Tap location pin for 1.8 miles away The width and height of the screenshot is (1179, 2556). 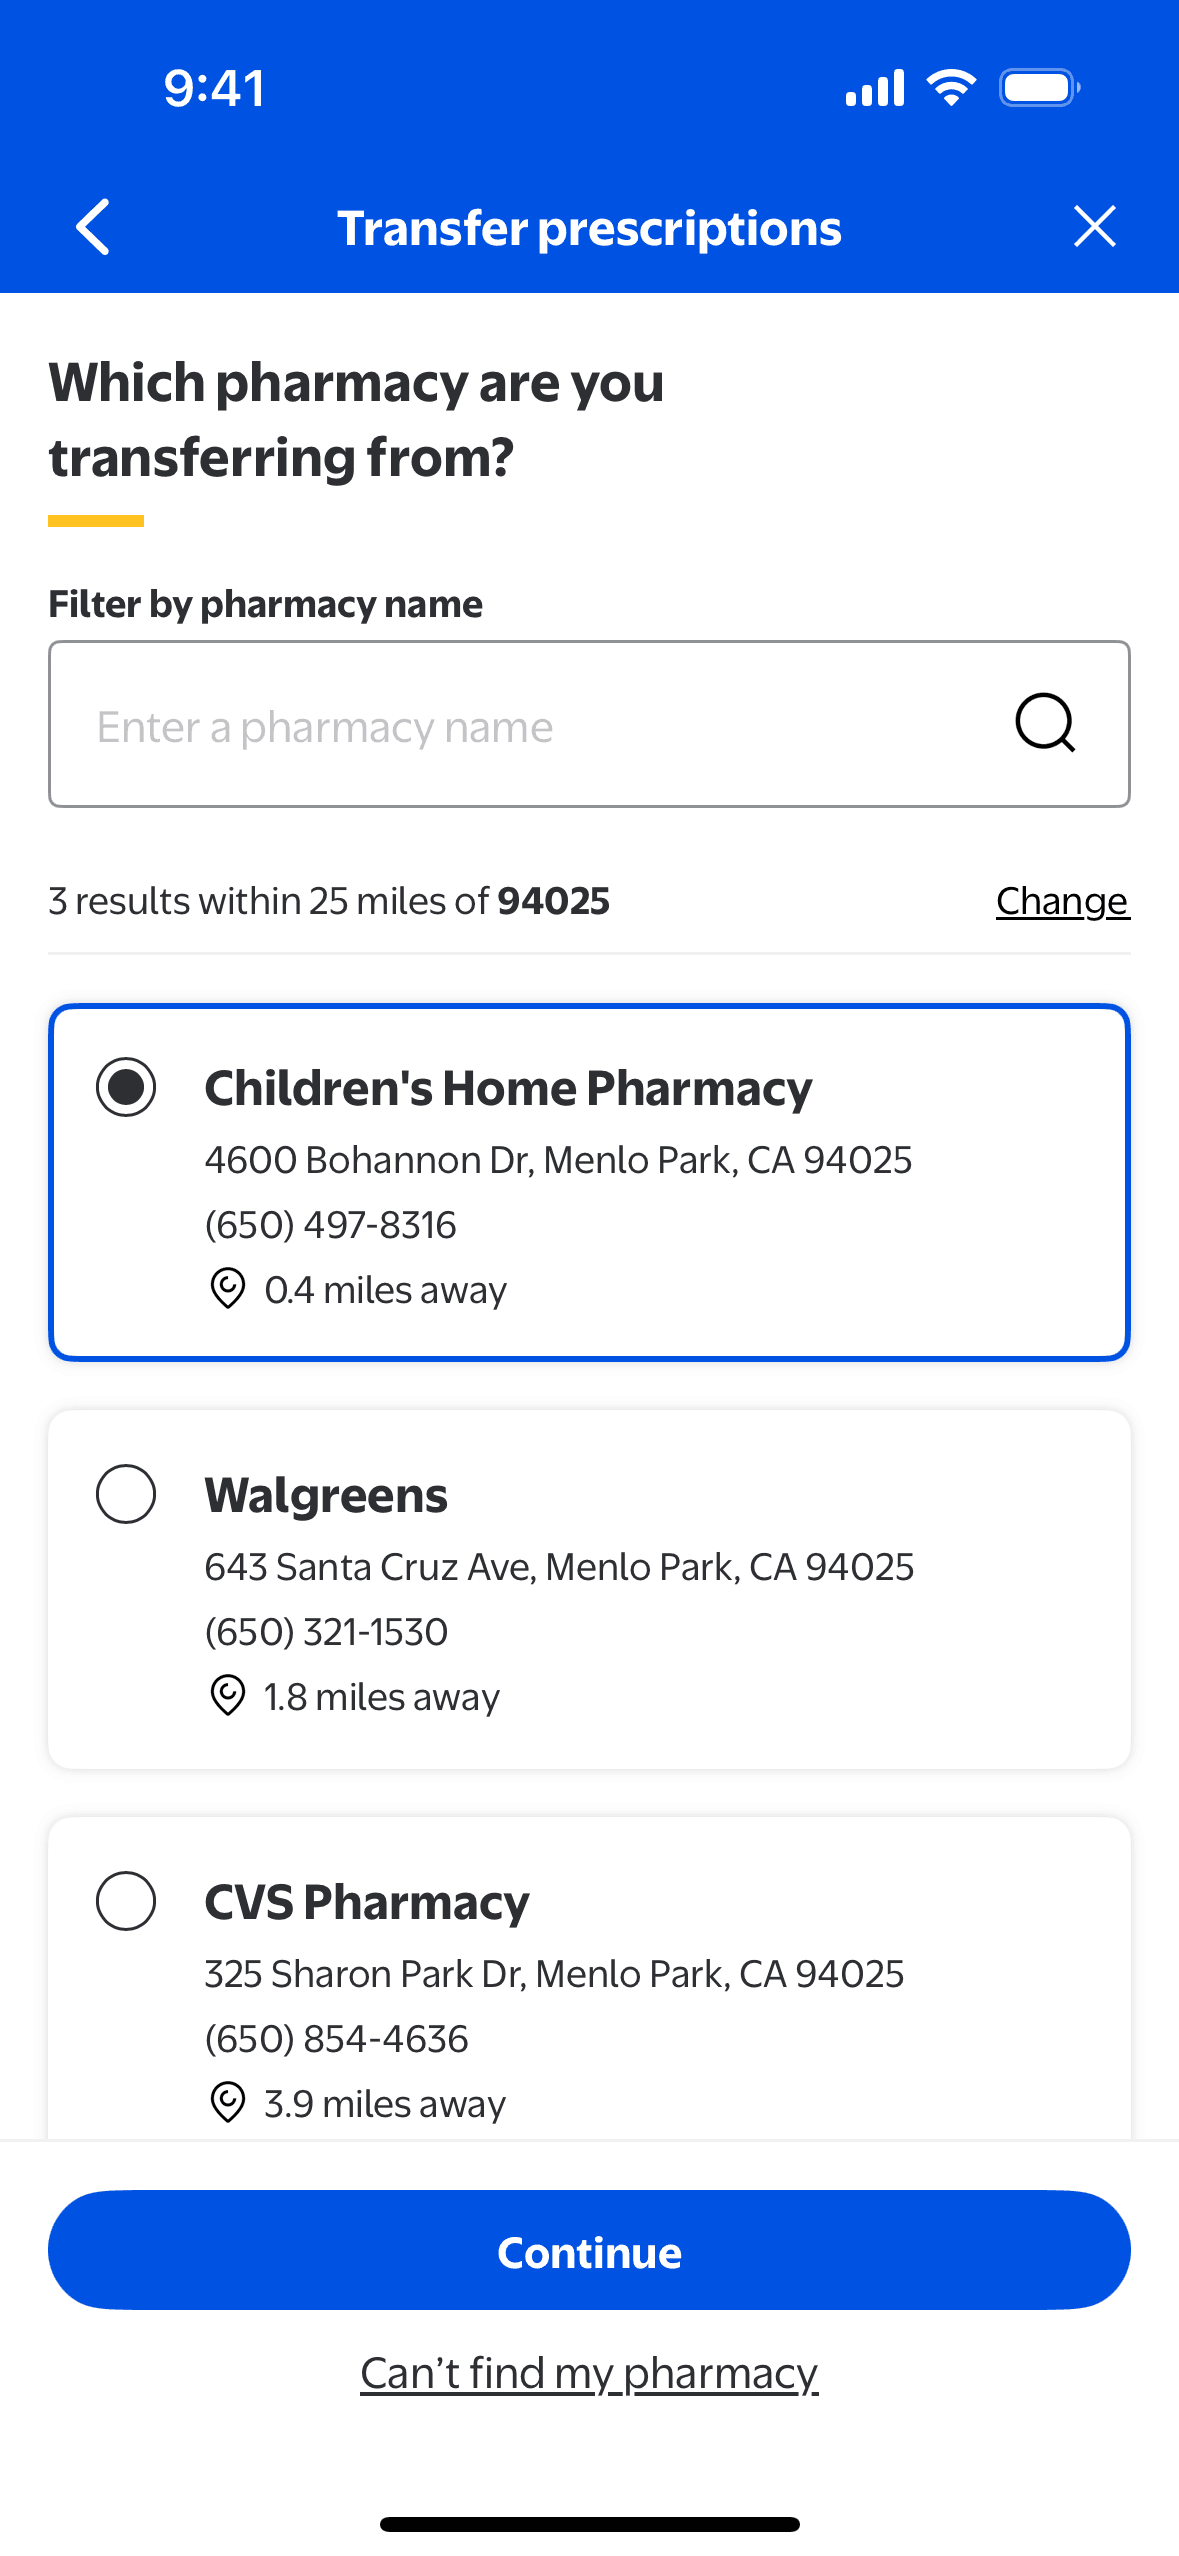(x=228, y=1695)
